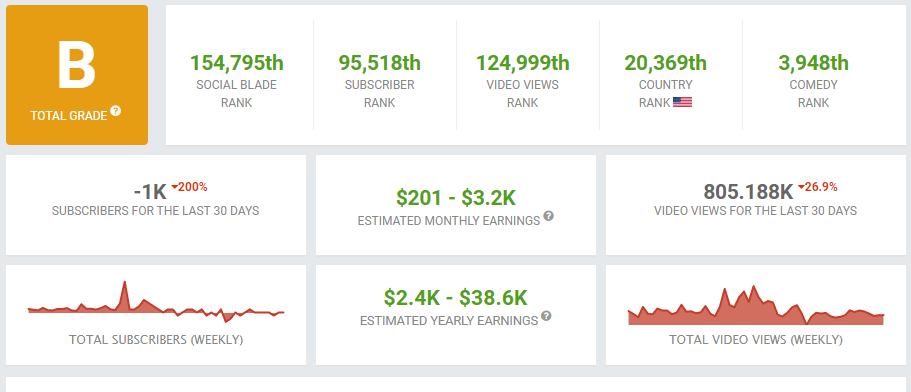
Task: Click the $201 - $3.2K monthly earnings
Action: click(x=456, y=198)
